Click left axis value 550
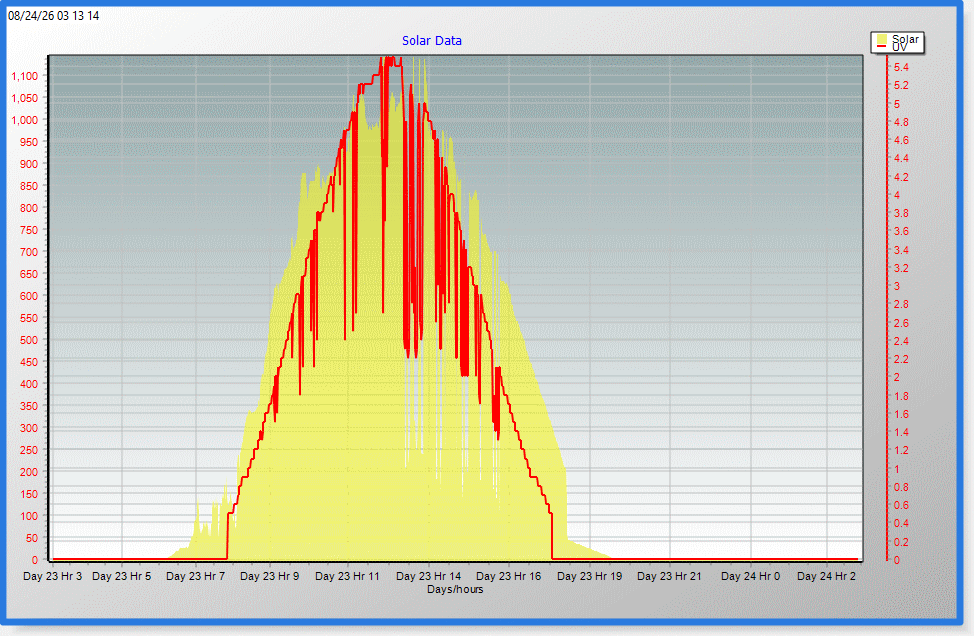The width and height of the screenshot is (974, 636). pyautogui.click(x=29, y=319)
